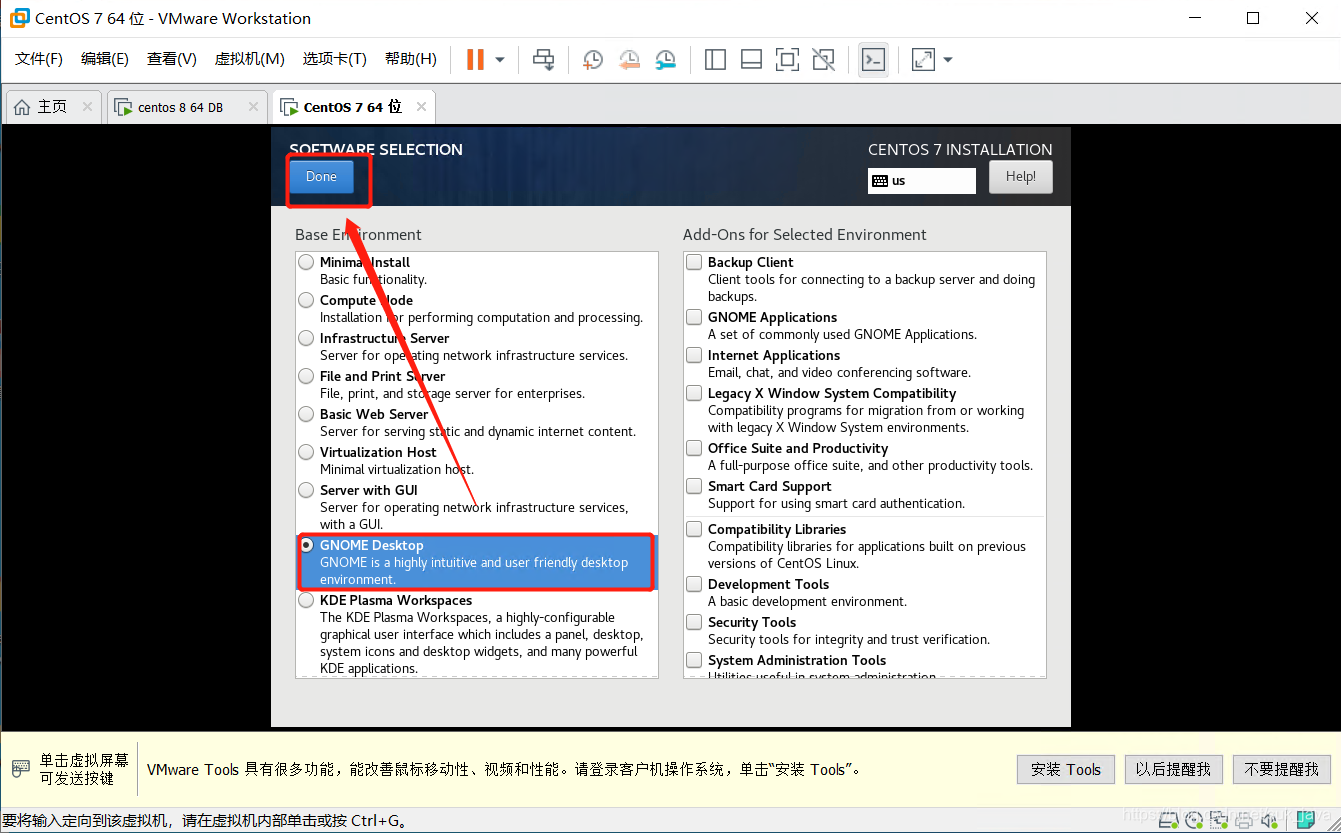This screenshot has width=1341, height=833.
Task: Open the 查看(V) menu
Action: pyautogui.click(x=172, y=59)
